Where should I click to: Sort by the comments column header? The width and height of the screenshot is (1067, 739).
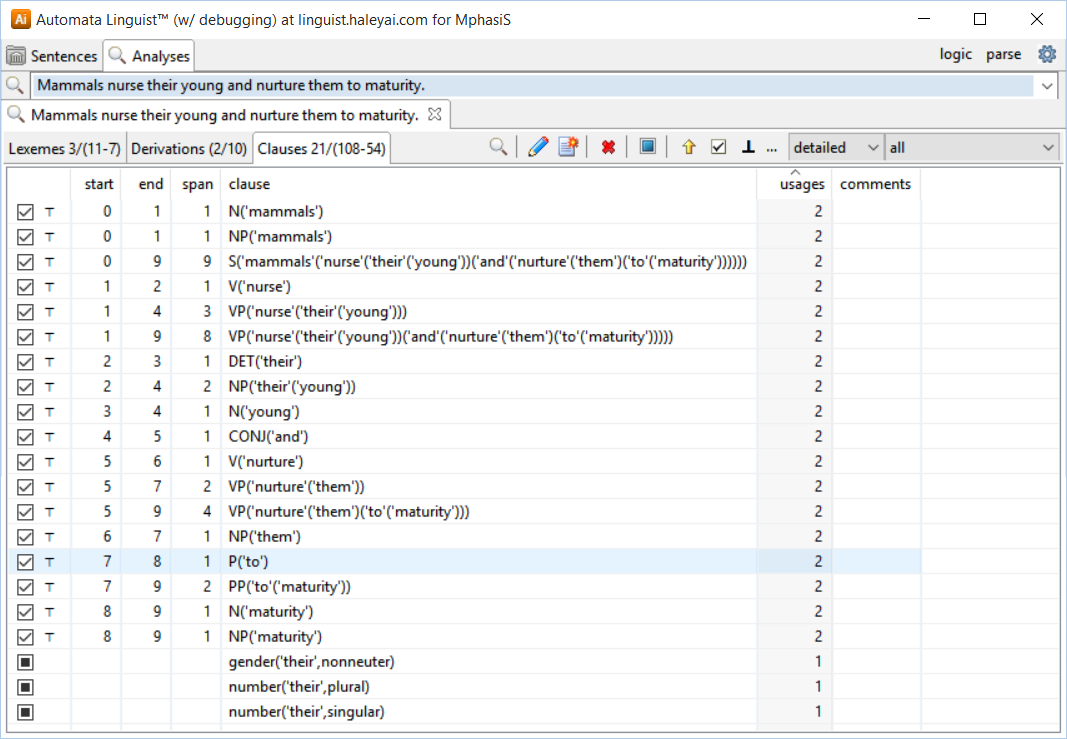point(875,184)
